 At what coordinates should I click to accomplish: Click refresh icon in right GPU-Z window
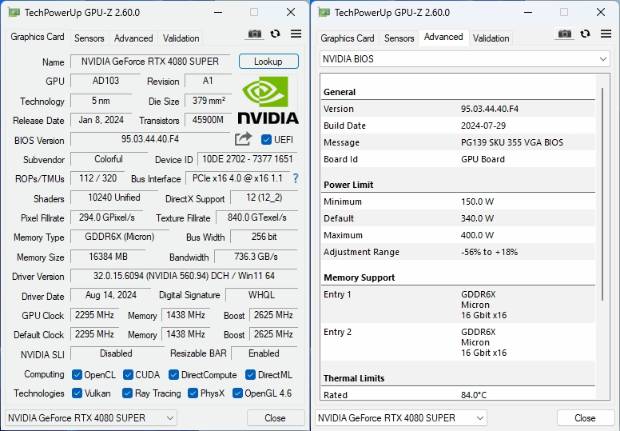[x=585, y=34]
